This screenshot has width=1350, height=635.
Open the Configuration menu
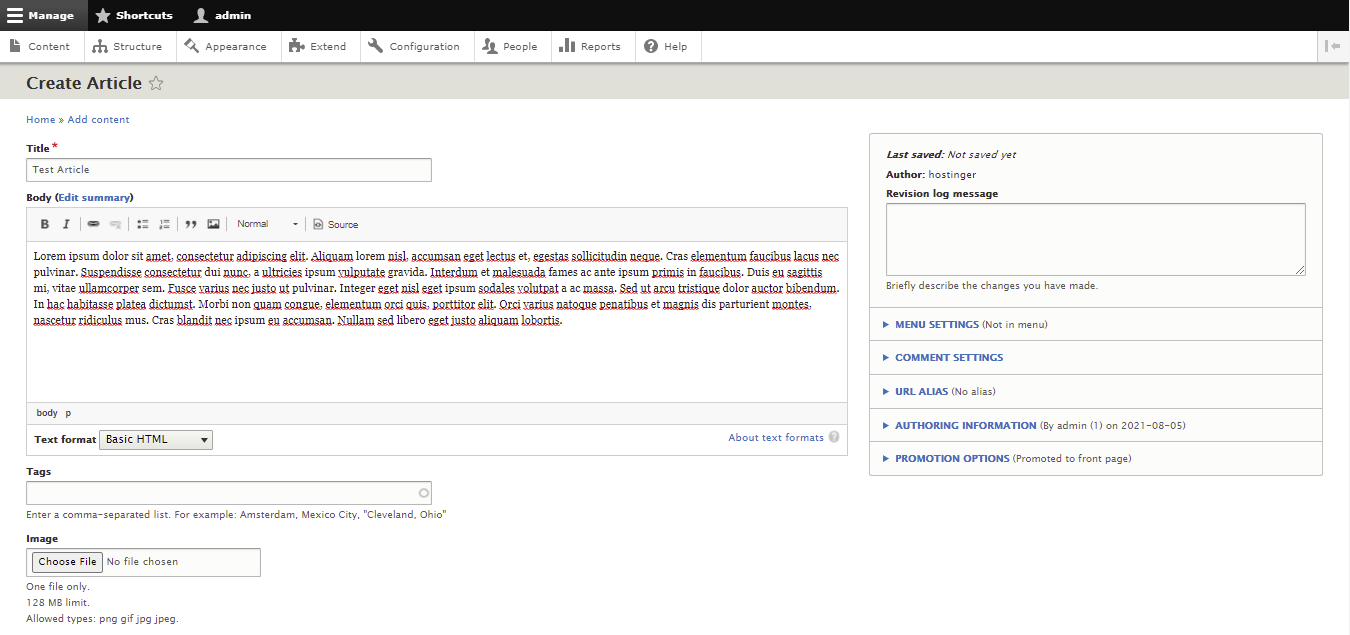(x=414, y=47)
